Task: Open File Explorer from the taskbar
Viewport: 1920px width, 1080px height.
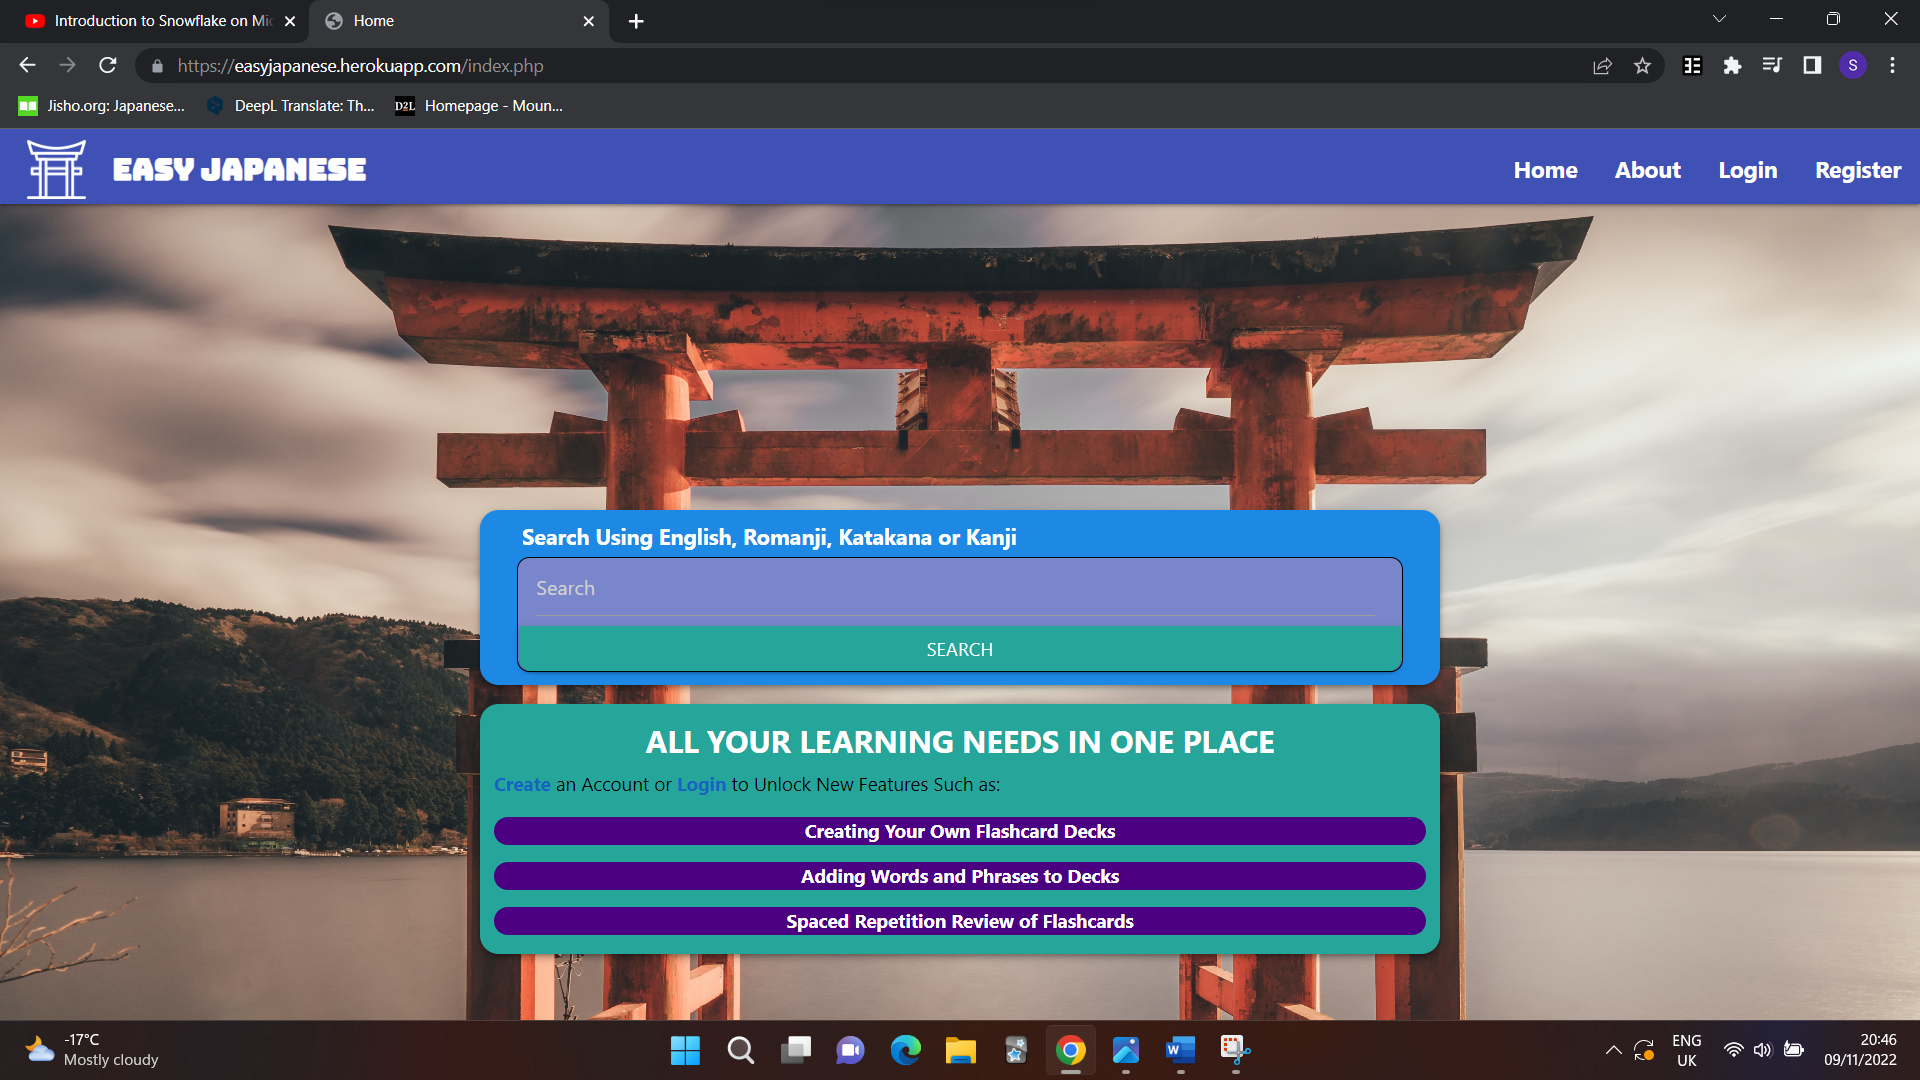Action: [960, 1050]
